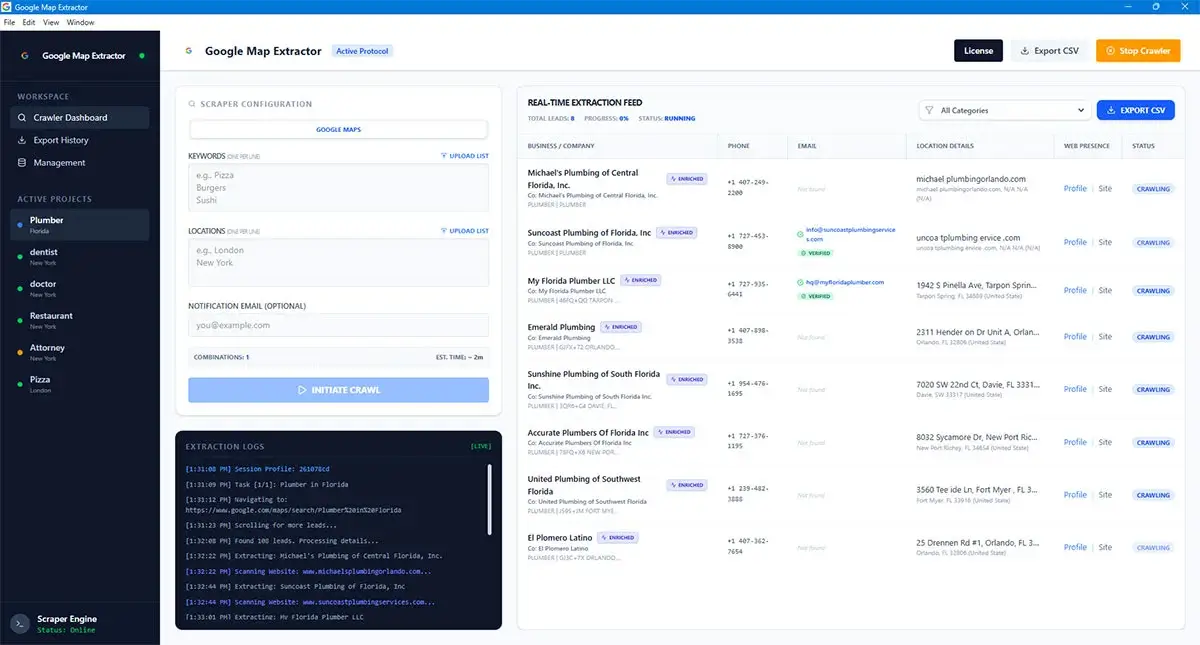This screenshot has height=645, width=1200.
Task: Click Enriched badge for El Plomero Latino
Action: pos(618,538)
